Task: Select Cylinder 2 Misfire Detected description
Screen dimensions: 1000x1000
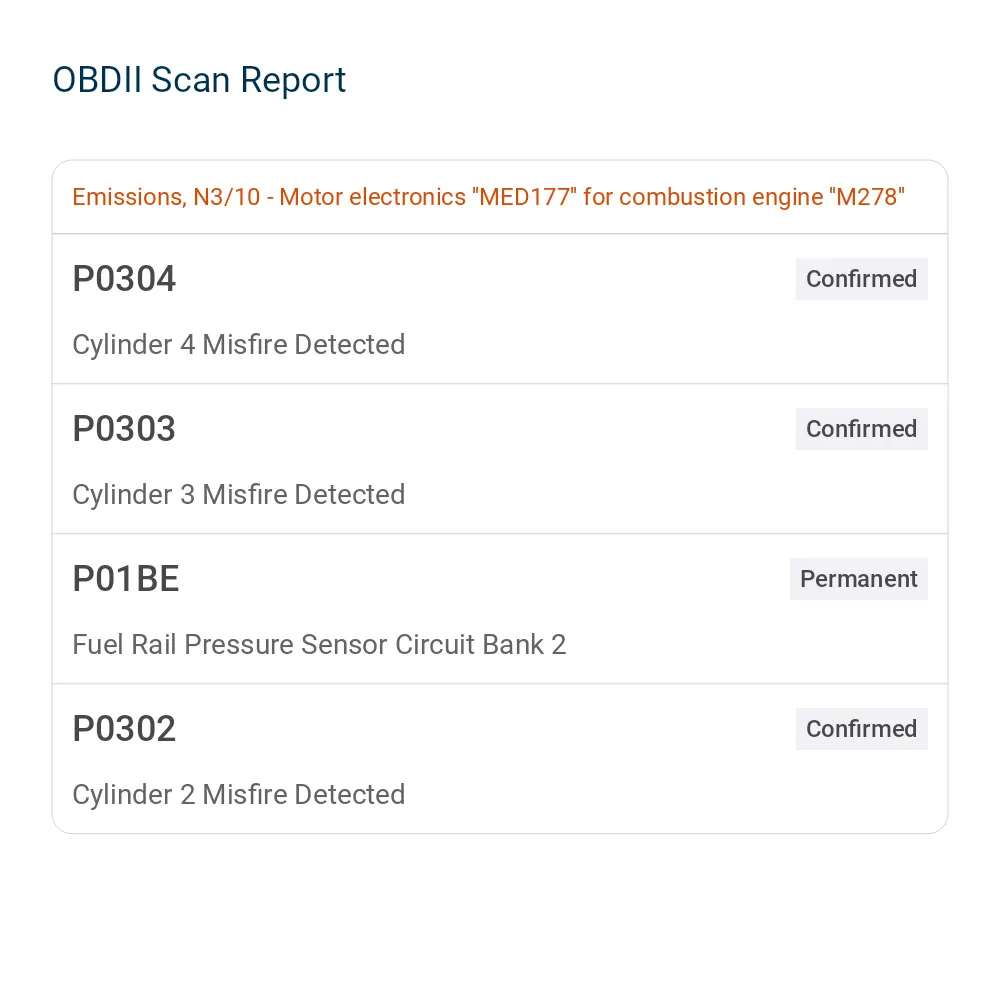Action: click(239, 795)
